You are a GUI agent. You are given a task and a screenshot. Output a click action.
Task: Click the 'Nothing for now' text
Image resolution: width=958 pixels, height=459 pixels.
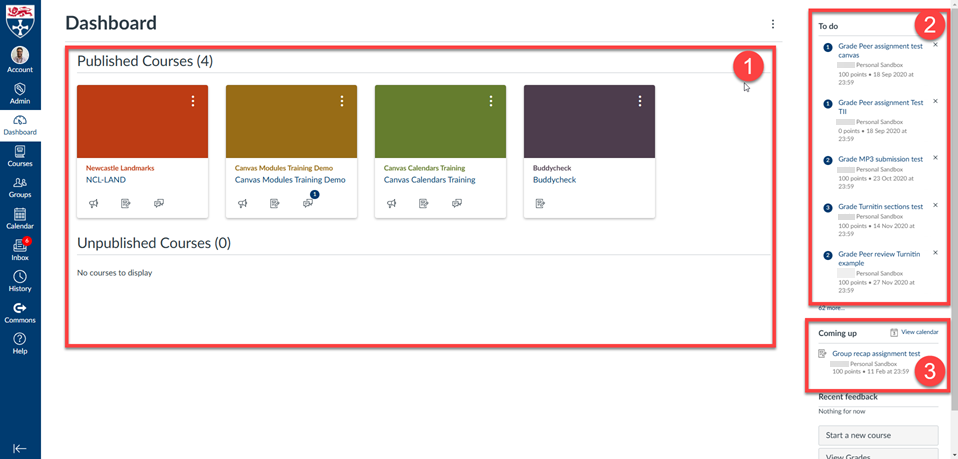click(841, 411)
